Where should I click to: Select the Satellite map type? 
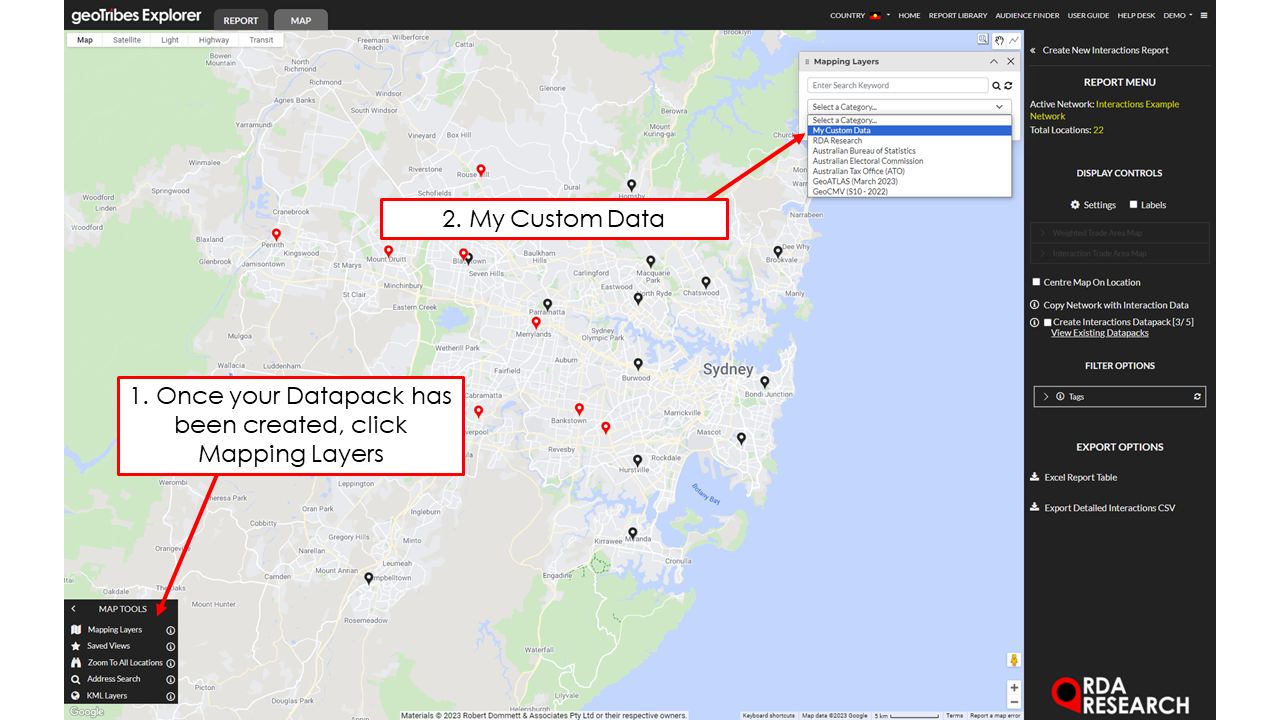pos(127,40)
